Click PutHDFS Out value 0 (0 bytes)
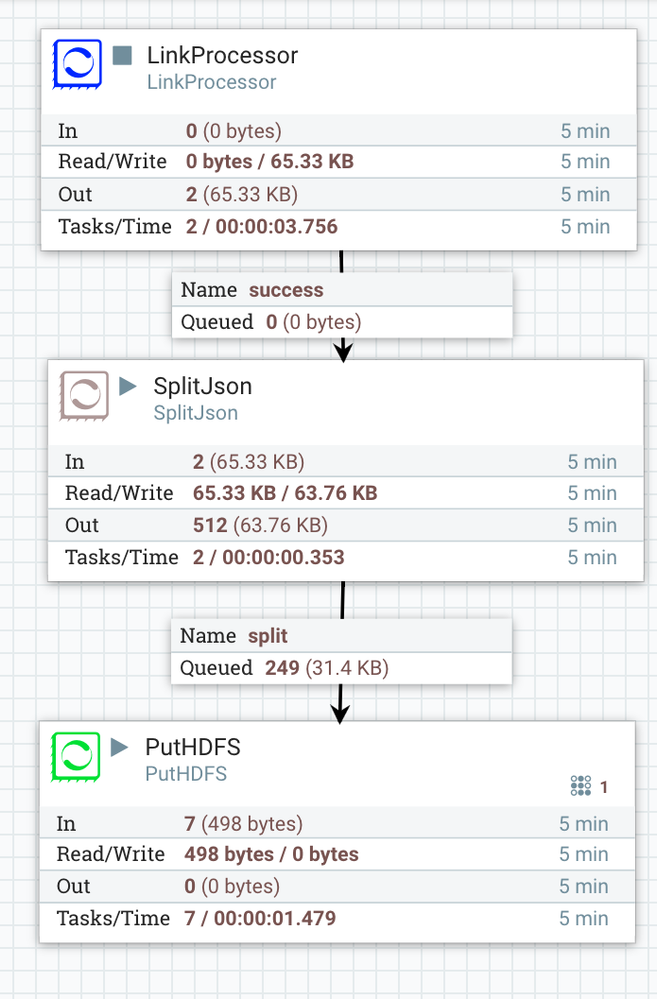Viewport: 657px width, 999px height. click(x=232, y=886)
